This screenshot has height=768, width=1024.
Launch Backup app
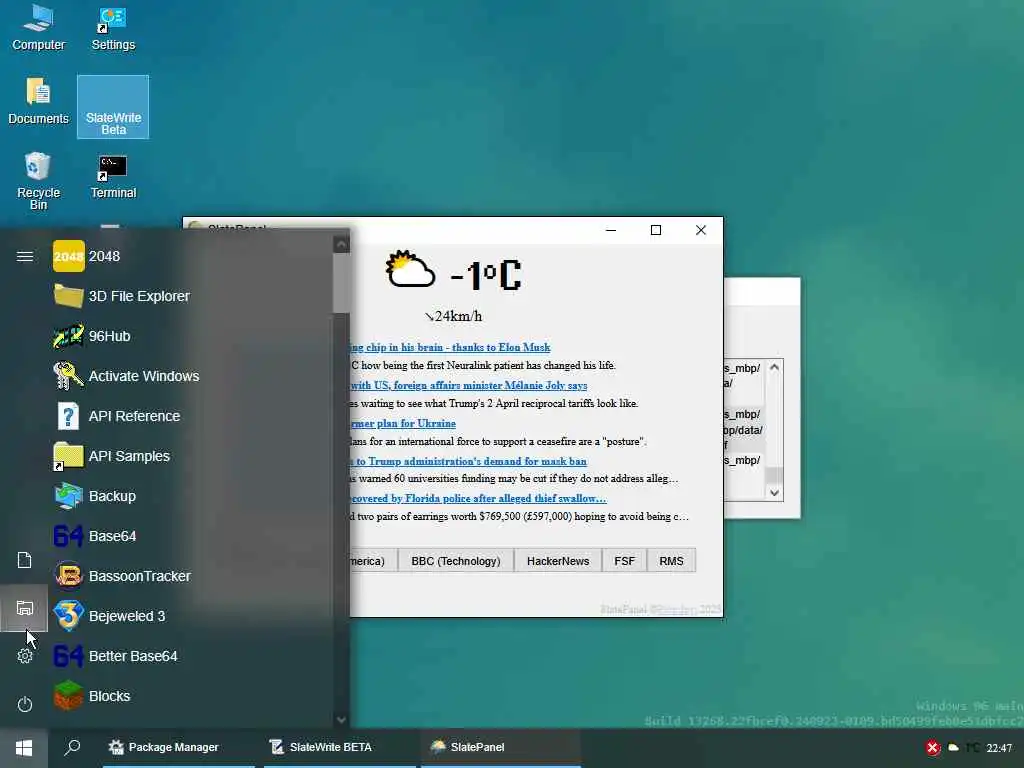tap(191, 496)
